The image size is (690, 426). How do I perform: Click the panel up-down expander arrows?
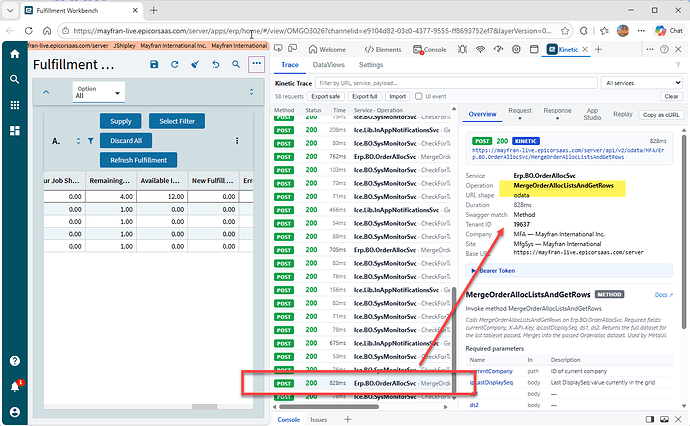[x=251, y=92]
